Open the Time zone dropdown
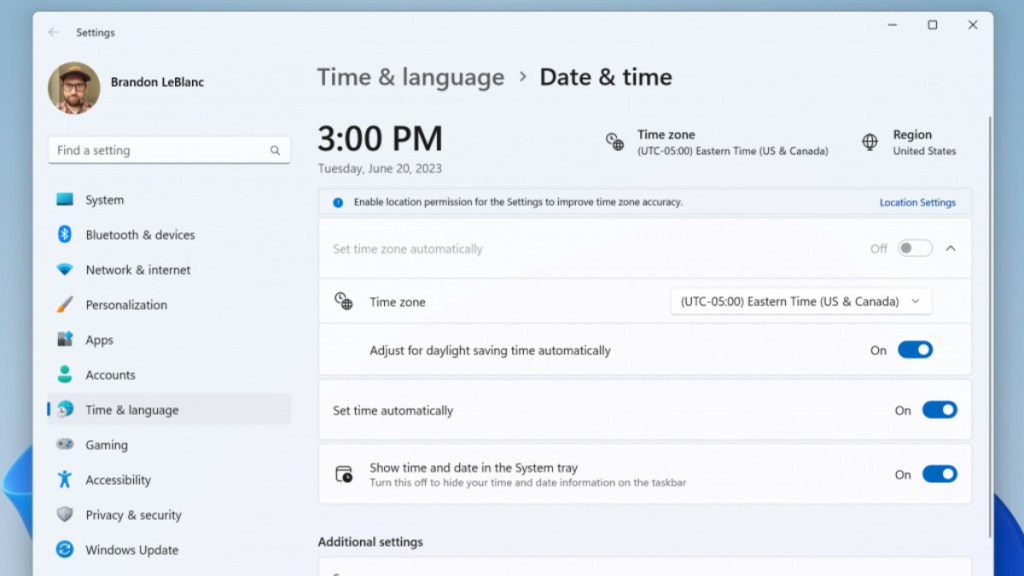The width and height of the screenshot is (1024, 576). [x=800, y=301]
